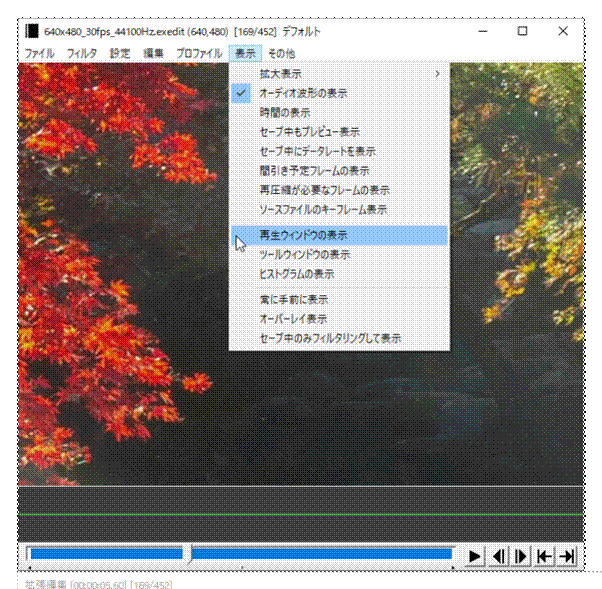Open the ファイル menu

click(x=39, y=53)
